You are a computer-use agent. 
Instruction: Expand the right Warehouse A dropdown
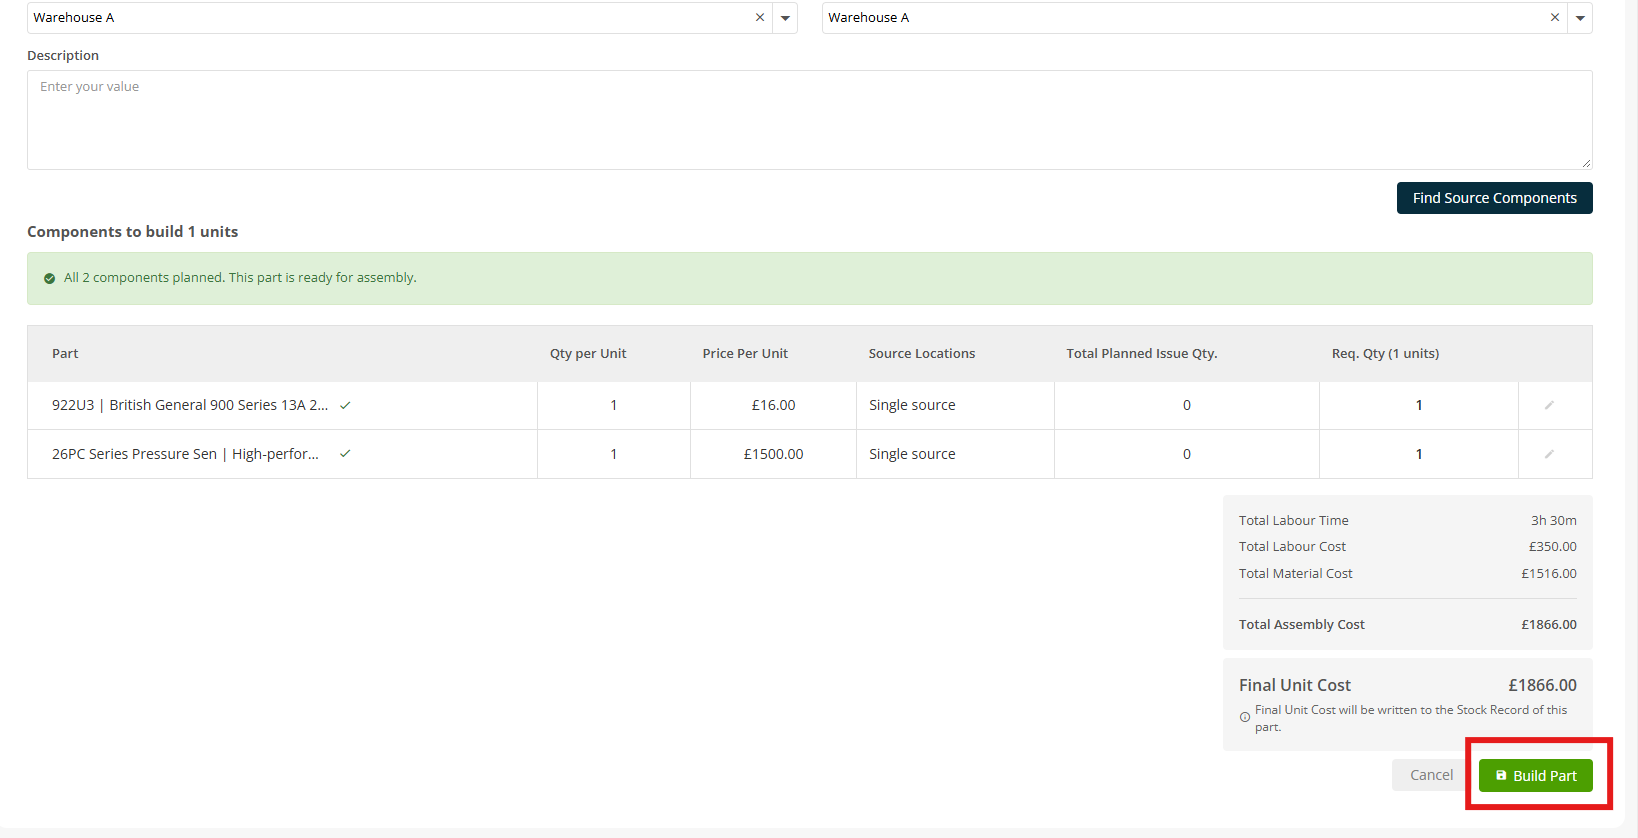tap(1580, 18)
